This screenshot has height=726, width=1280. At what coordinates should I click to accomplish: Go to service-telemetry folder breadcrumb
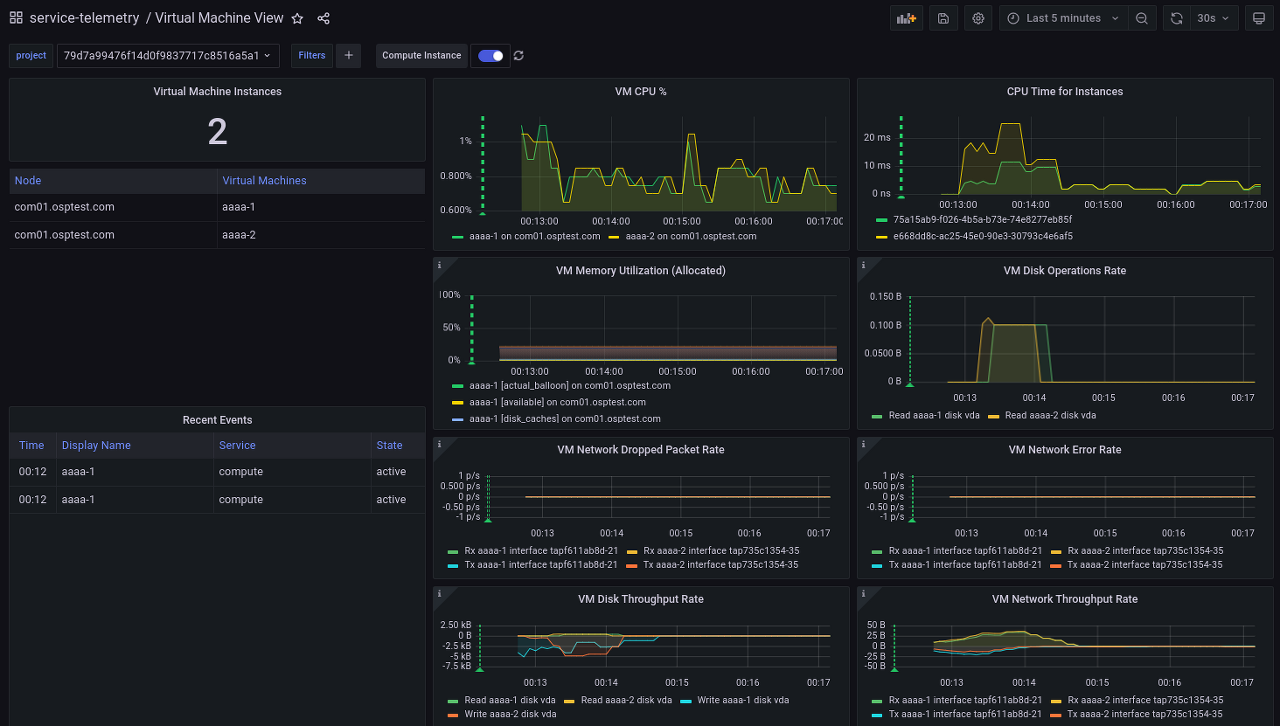[84, 18]
